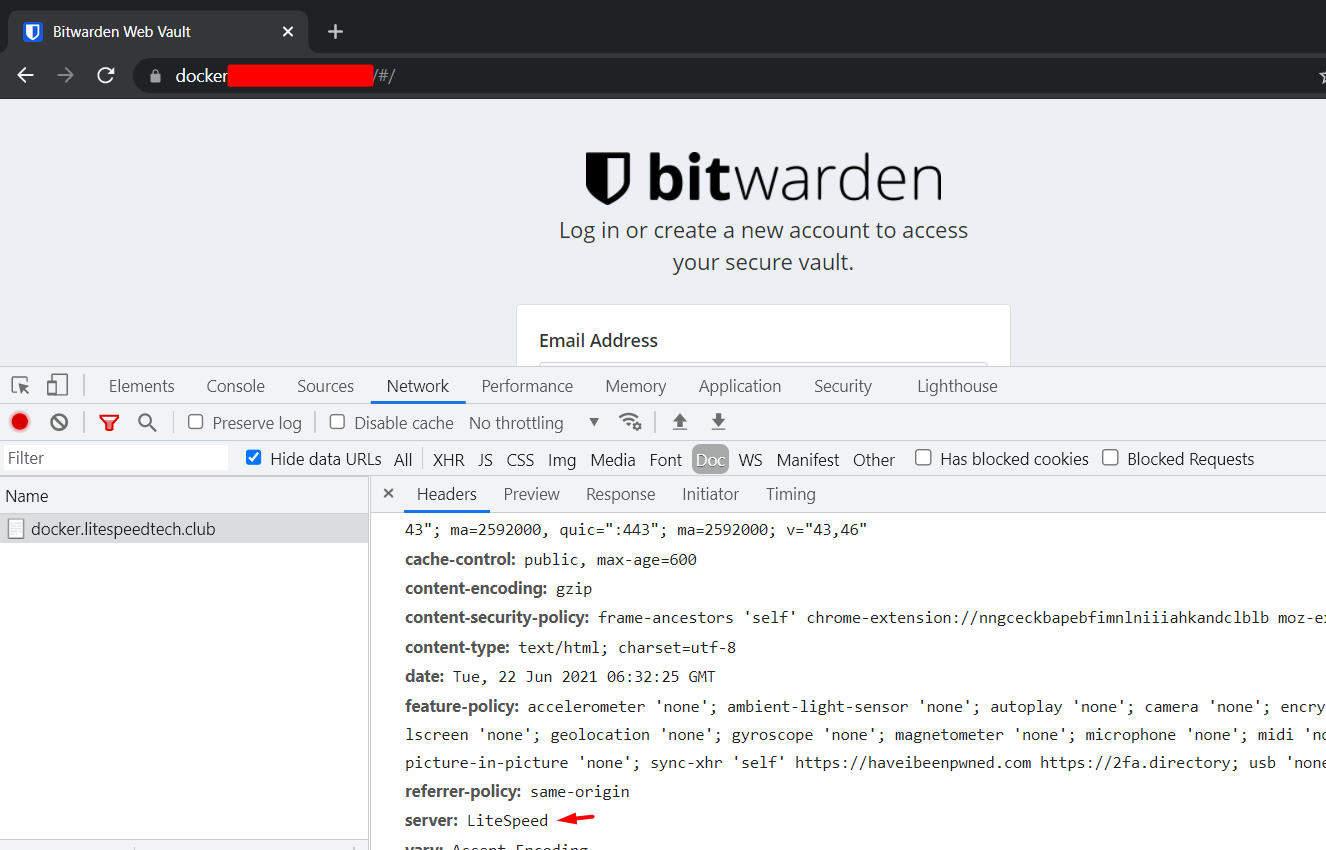The width and height of the screenshot is (1326, 850).
Task: Open the Lighthouse panel
Action: click(957, 386)
